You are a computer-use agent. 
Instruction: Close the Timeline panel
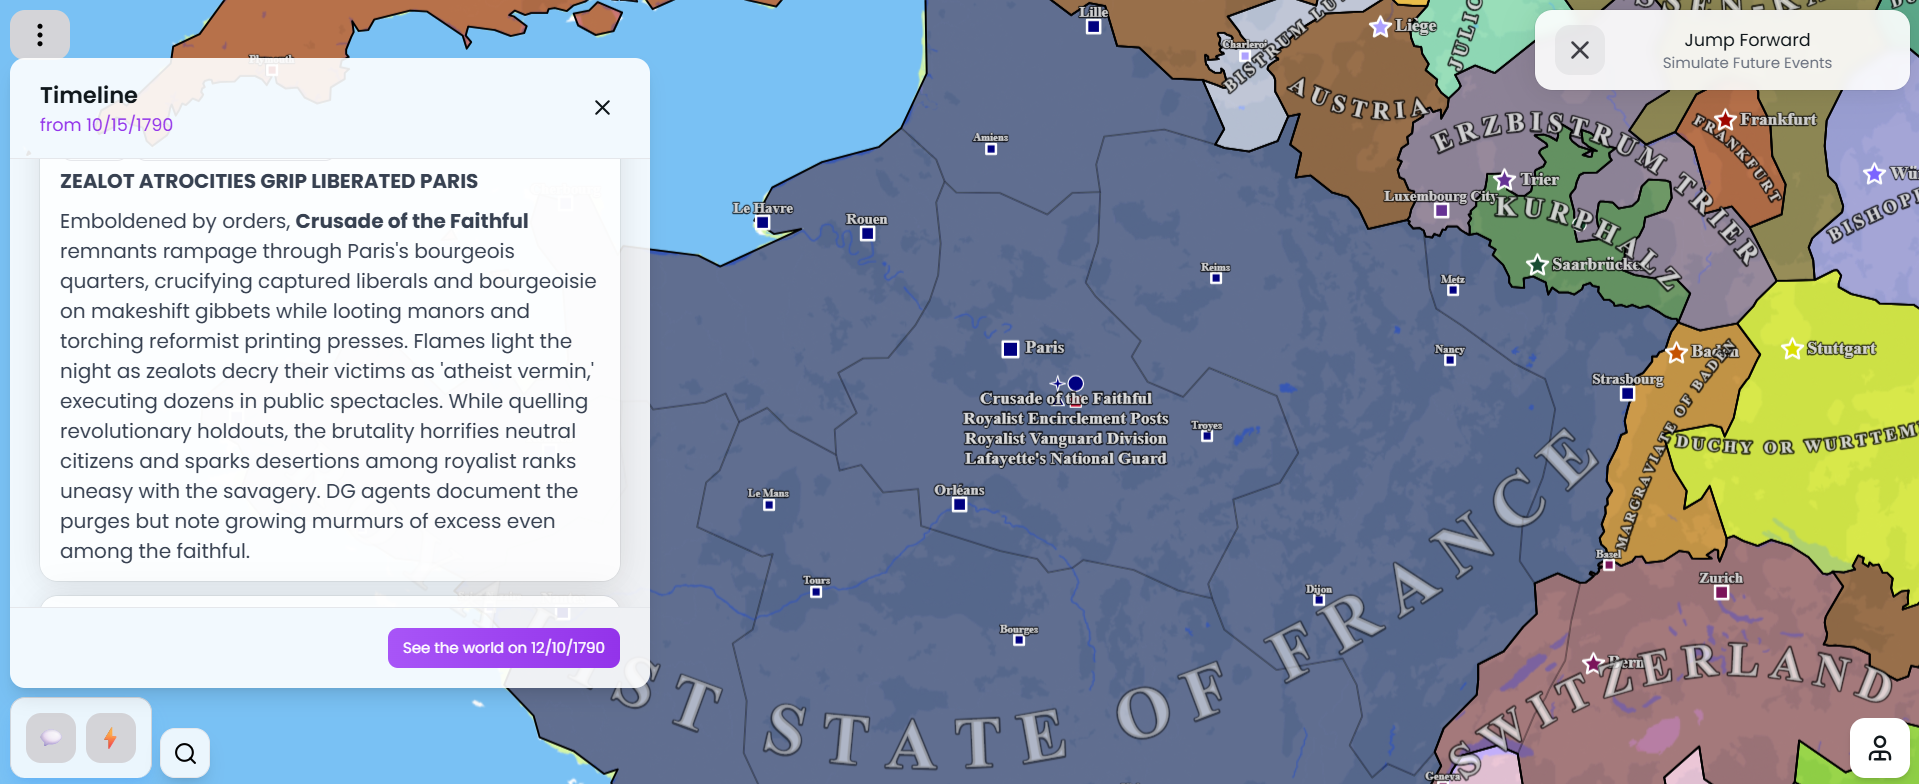[602, 108]
